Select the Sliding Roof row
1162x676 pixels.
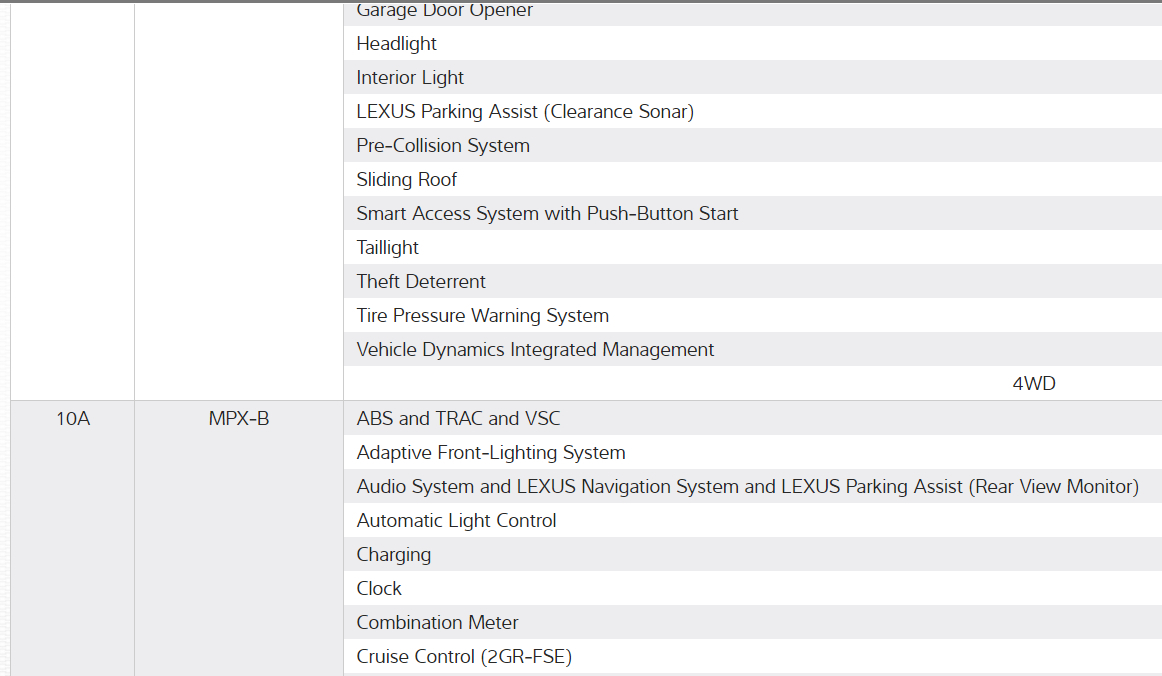(407, 180)
